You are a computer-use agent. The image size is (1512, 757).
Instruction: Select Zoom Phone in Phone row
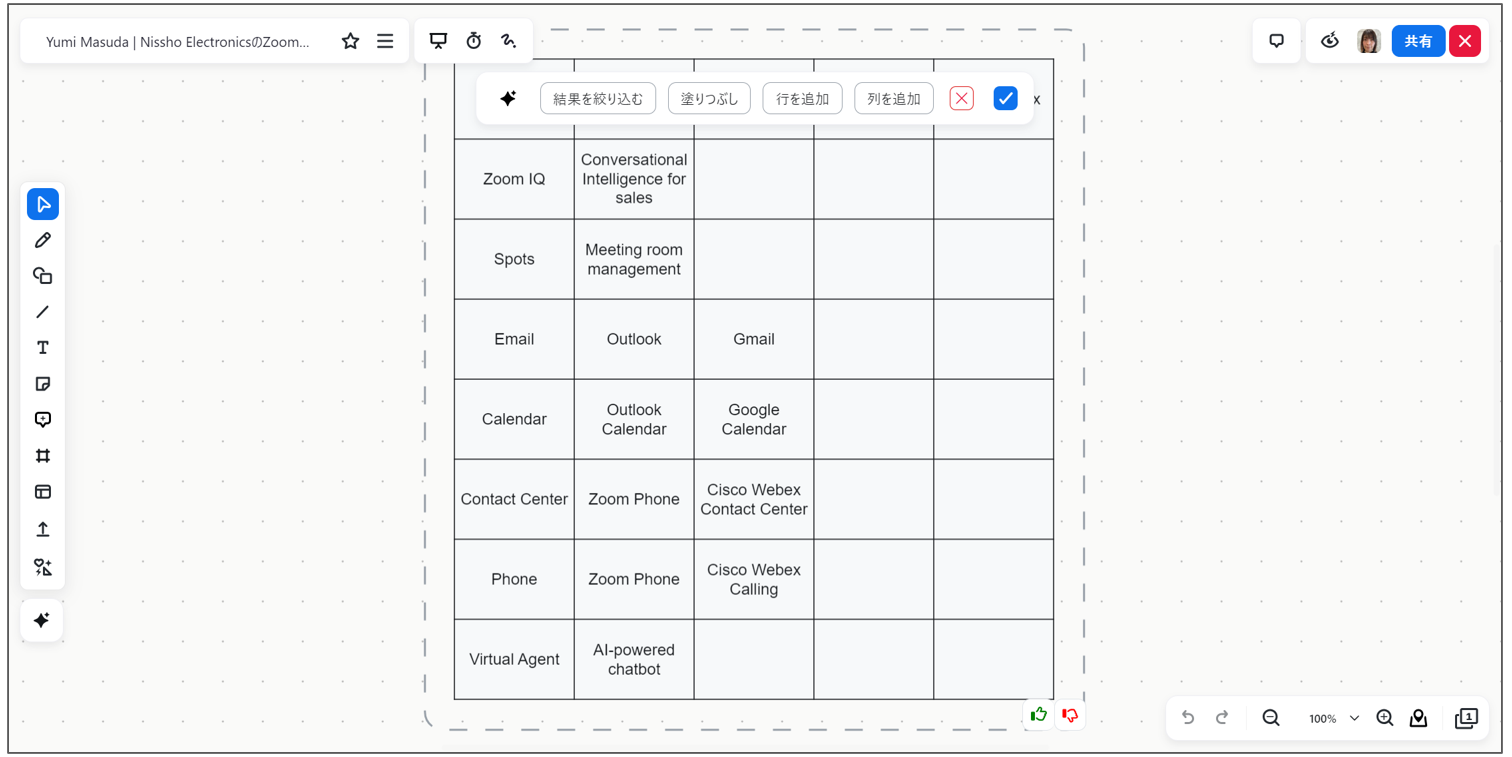coord(634,579)
